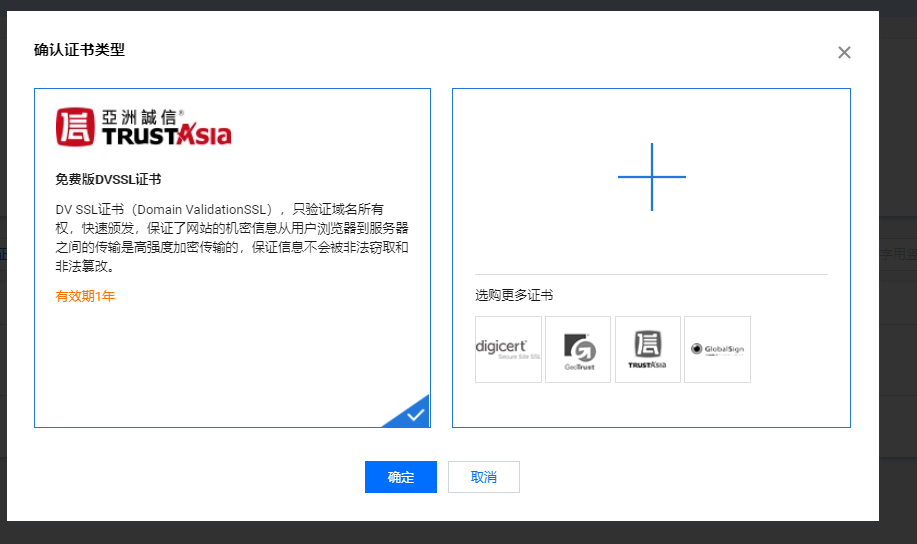Select the small TrustAsia logo tile
The width and height of the screenshot is (917, 544).
coord(648,350)
